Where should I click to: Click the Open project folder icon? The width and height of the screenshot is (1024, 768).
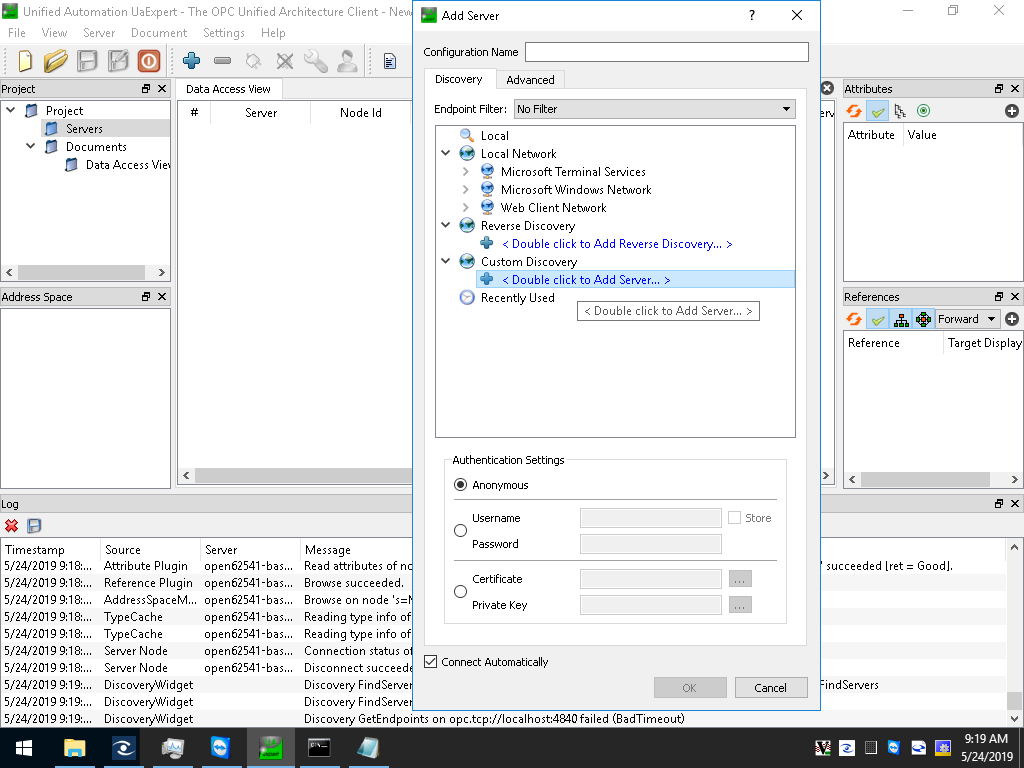56,61
